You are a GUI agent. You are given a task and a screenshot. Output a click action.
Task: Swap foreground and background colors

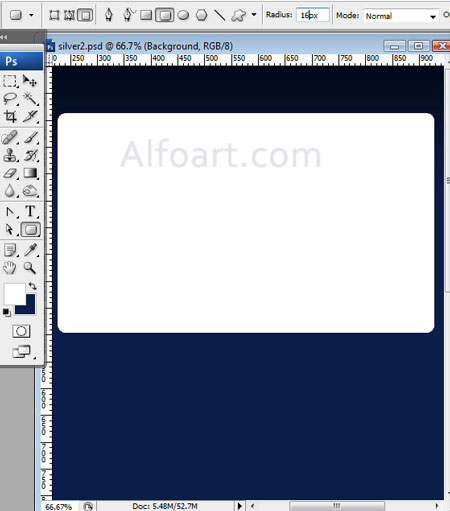pyautogui.click(x=32, y=286)
